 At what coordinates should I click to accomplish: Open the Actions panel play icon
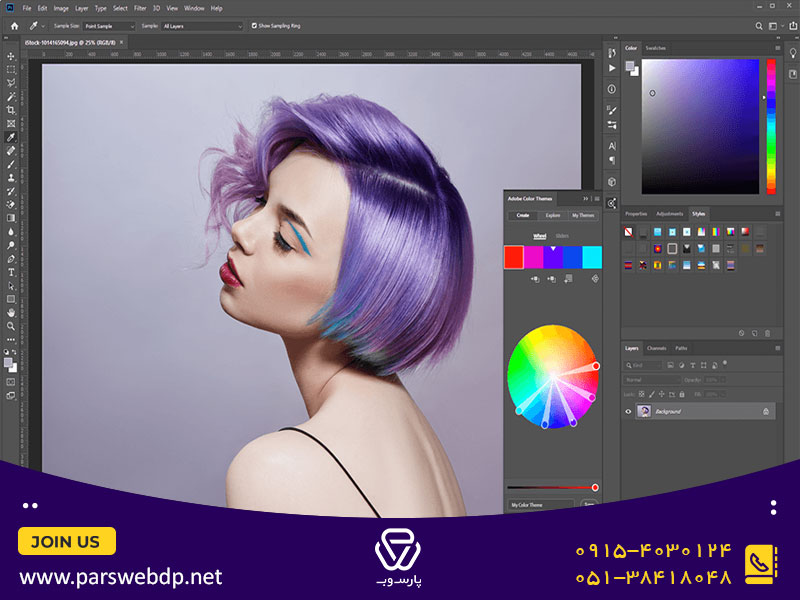tap(612, 68)
